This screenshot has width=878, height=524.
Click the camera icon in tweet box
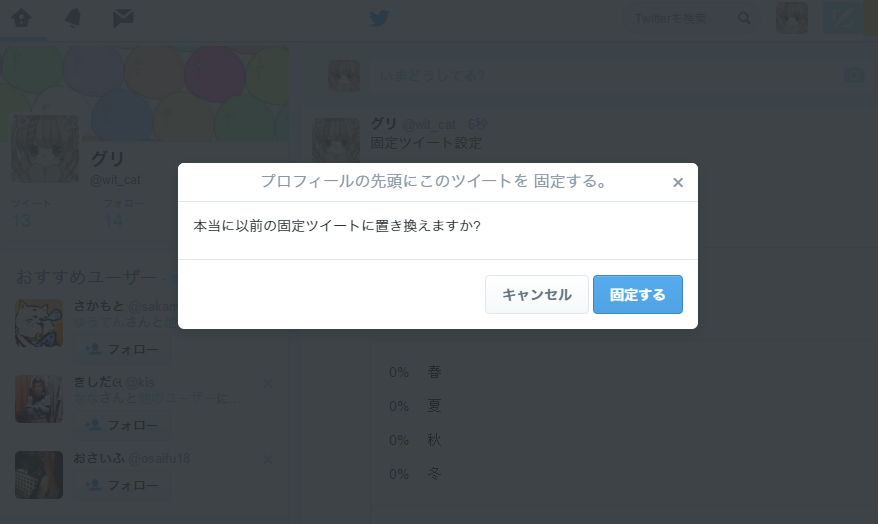tap(854, 75)
